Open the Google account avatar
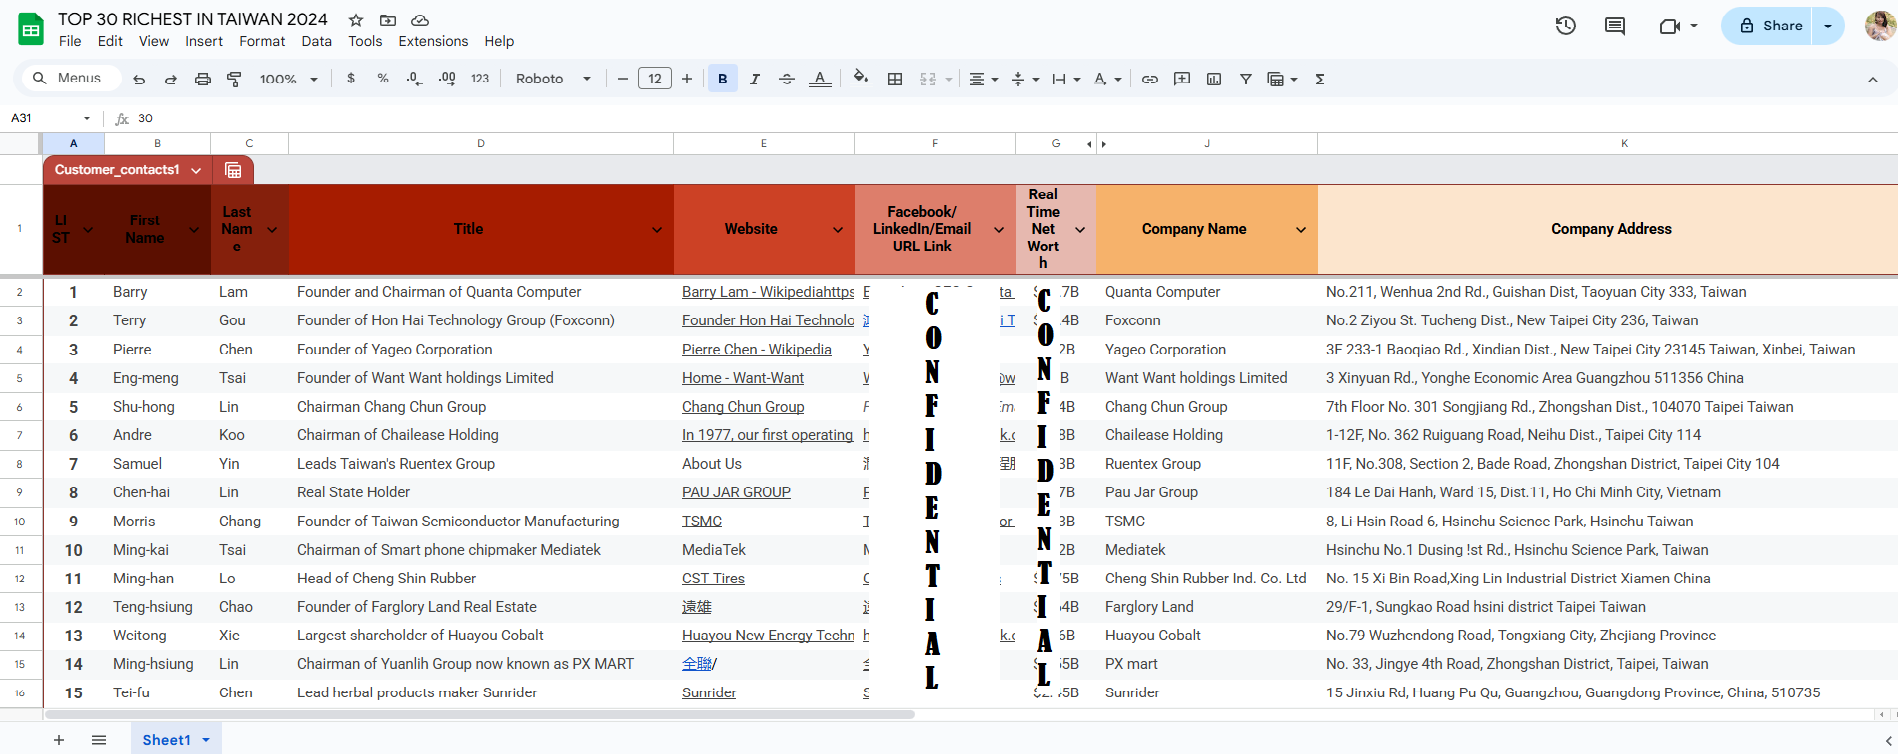1898x754 pixels. (1880, 26)
